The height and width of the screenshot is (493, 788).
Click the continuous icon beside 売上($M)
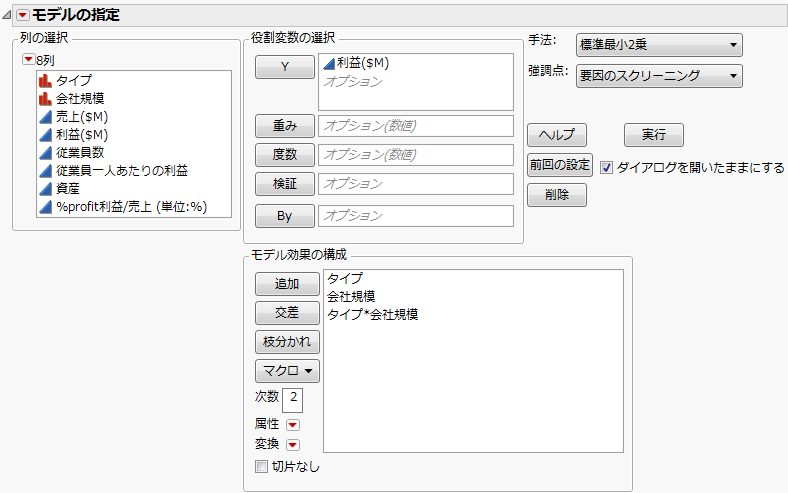[x=45, y=116]
